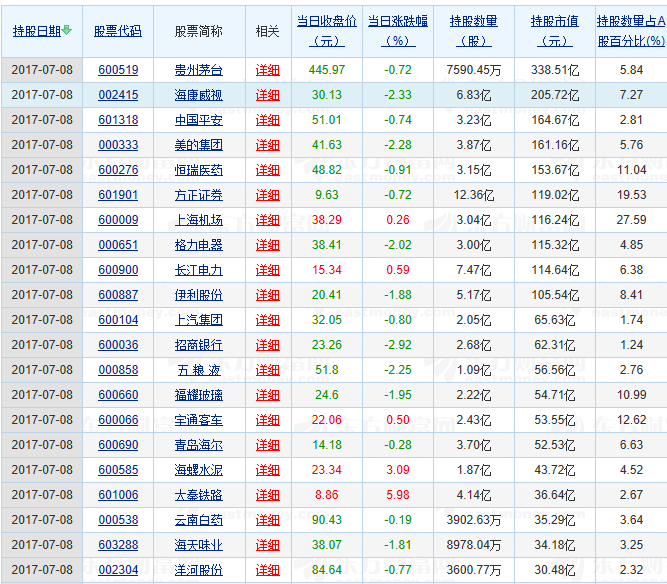Click 详细 for 大秦铁路 row
667x584 pixels.
tap(268, 495)
